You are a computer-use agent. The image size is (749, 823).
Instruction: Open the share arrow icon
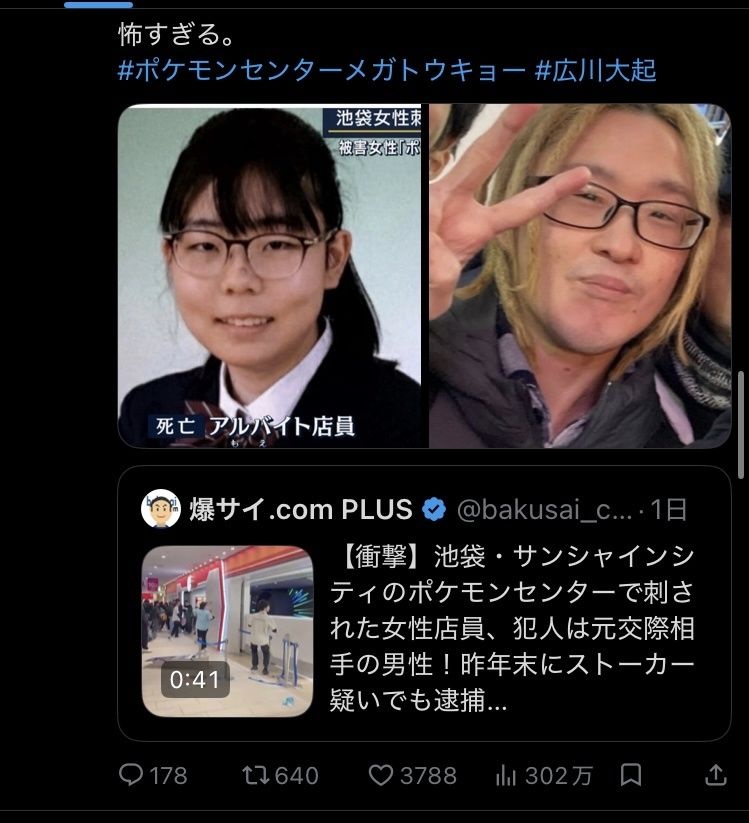pyautogui.click(x=716, y=775)
